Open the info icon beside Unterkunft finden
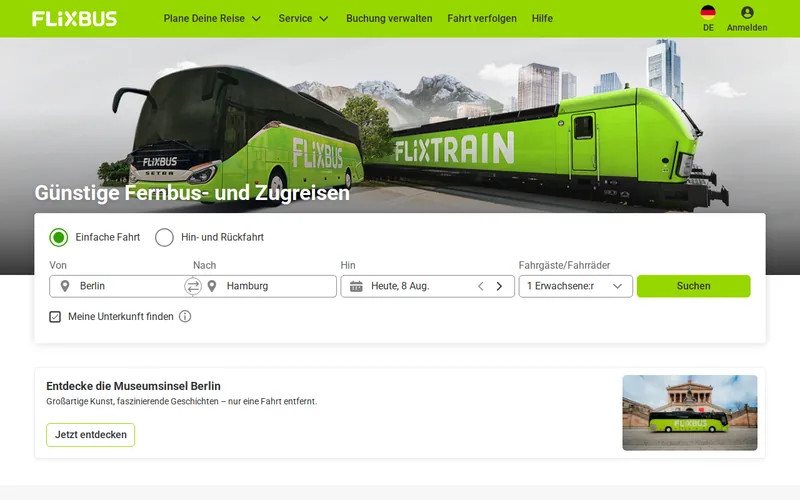The height and width of the screenshot is (500, 800). (x=185, y=316)
